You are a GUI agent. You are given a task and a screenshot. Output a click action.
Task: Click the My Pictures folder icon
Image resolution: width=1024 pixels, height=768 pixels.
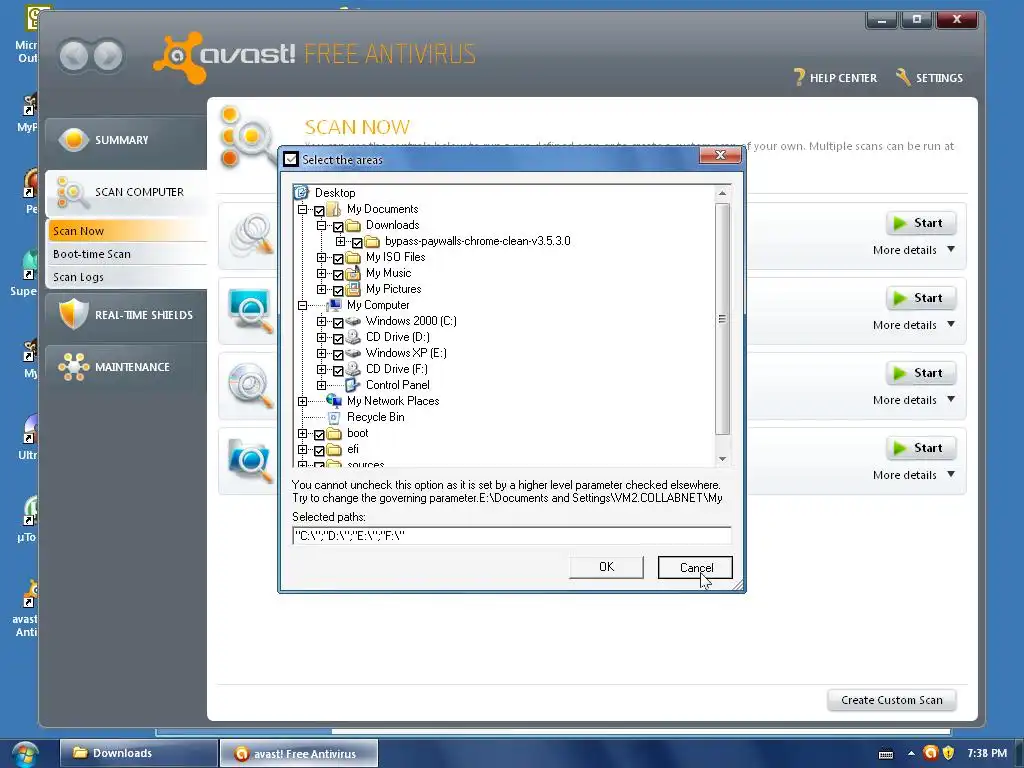(x=353, y=289)
